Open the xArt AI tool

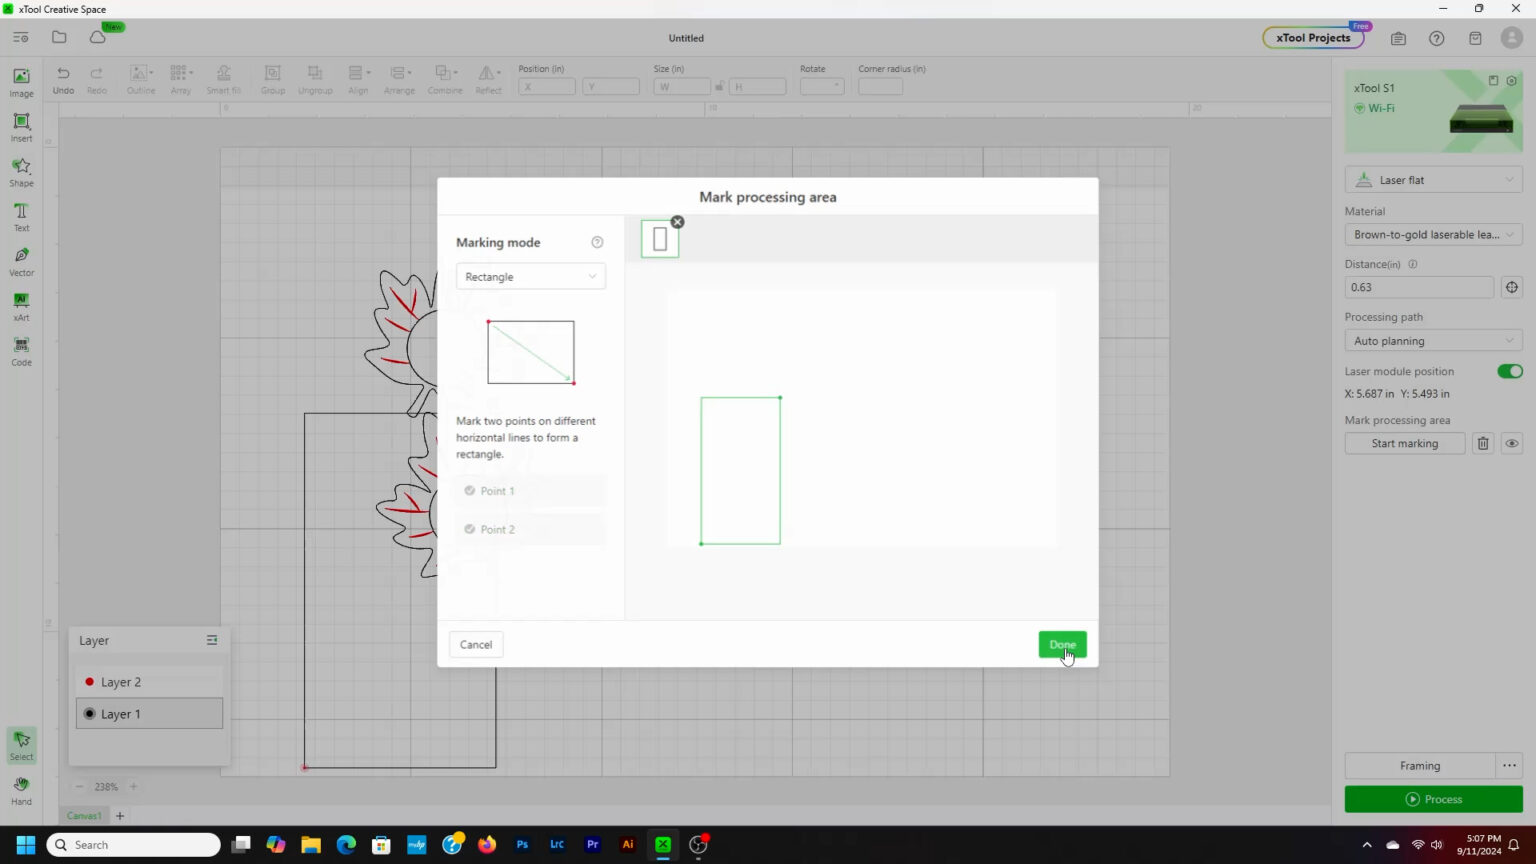click(x=21, y=306)
